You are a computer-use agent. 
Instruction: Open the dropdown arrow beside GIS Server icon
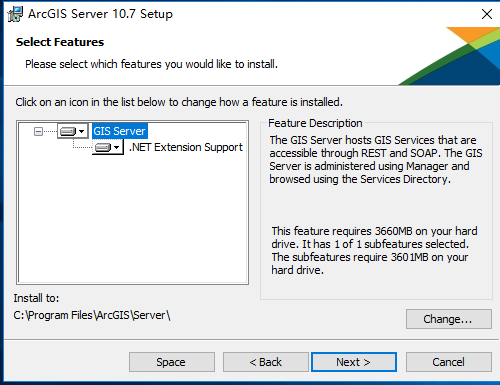pyautogui.click(x=81, y=131)
